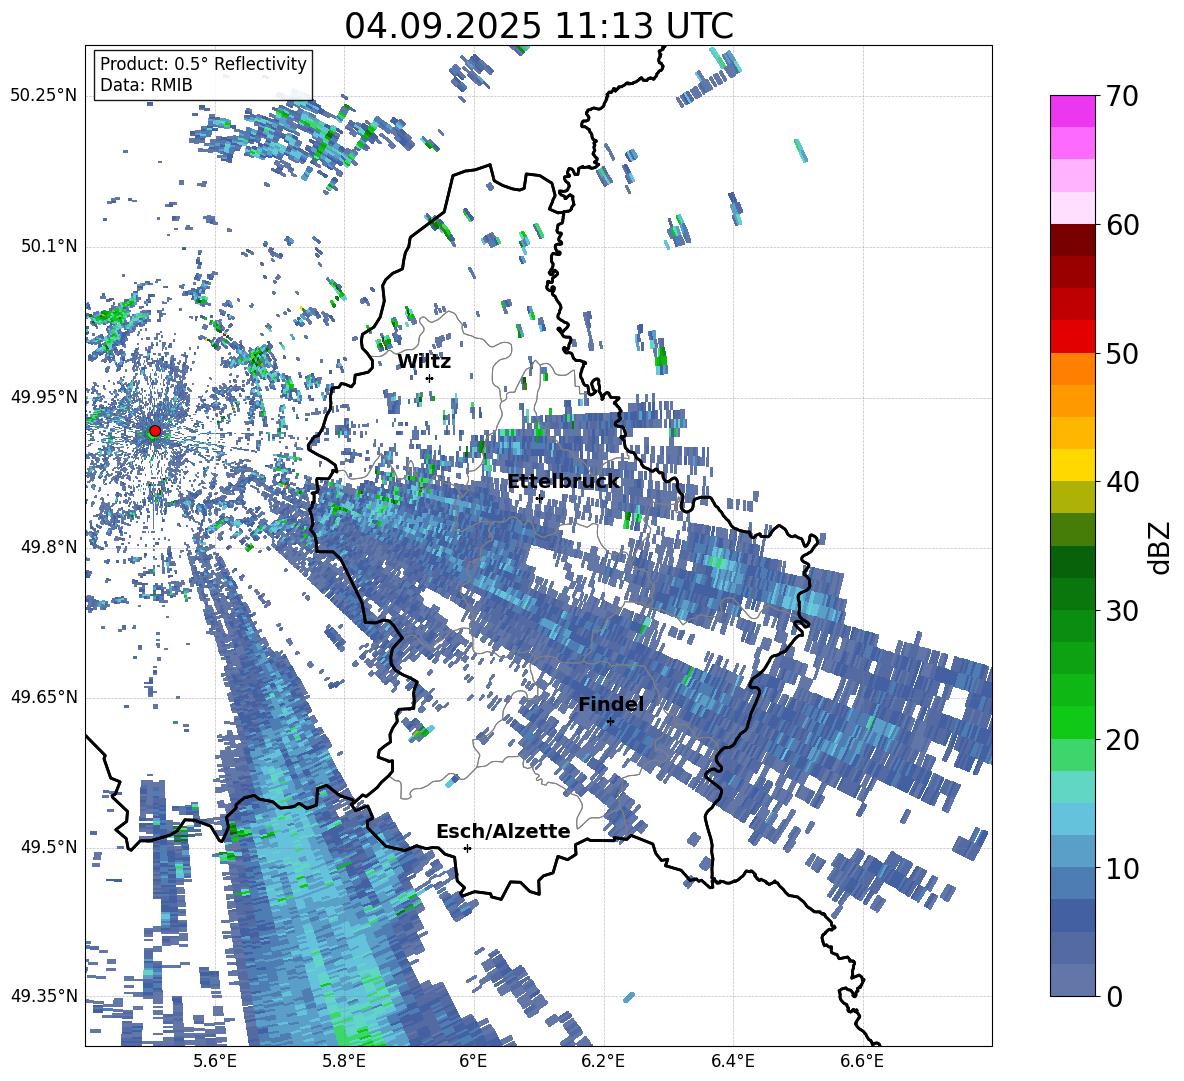Click the Ettelbruck city label
The height and width of the screenshot is (1081, 1184).
point(563,482)
